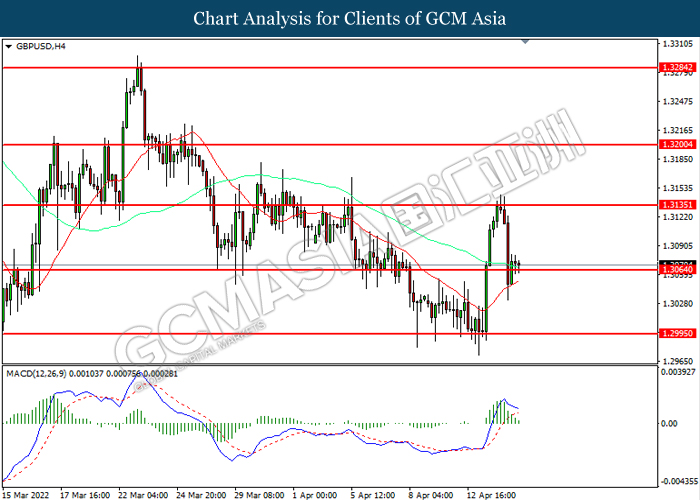
Task: Select the 1.31351 price level label
Action: 678,205
